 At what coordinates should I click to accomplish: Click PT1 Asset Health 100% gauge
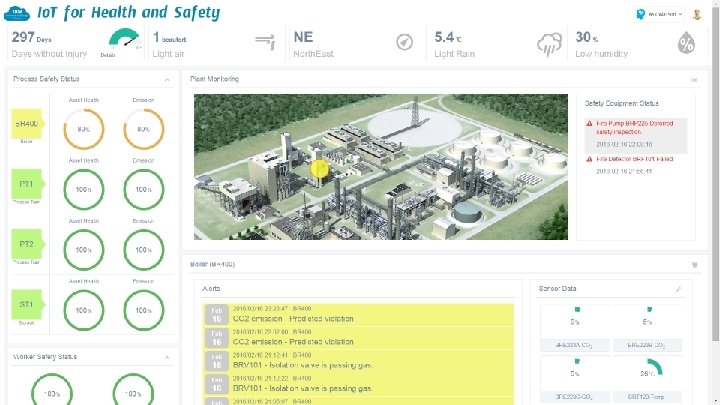pyautogui.click(x=84, y=189)
